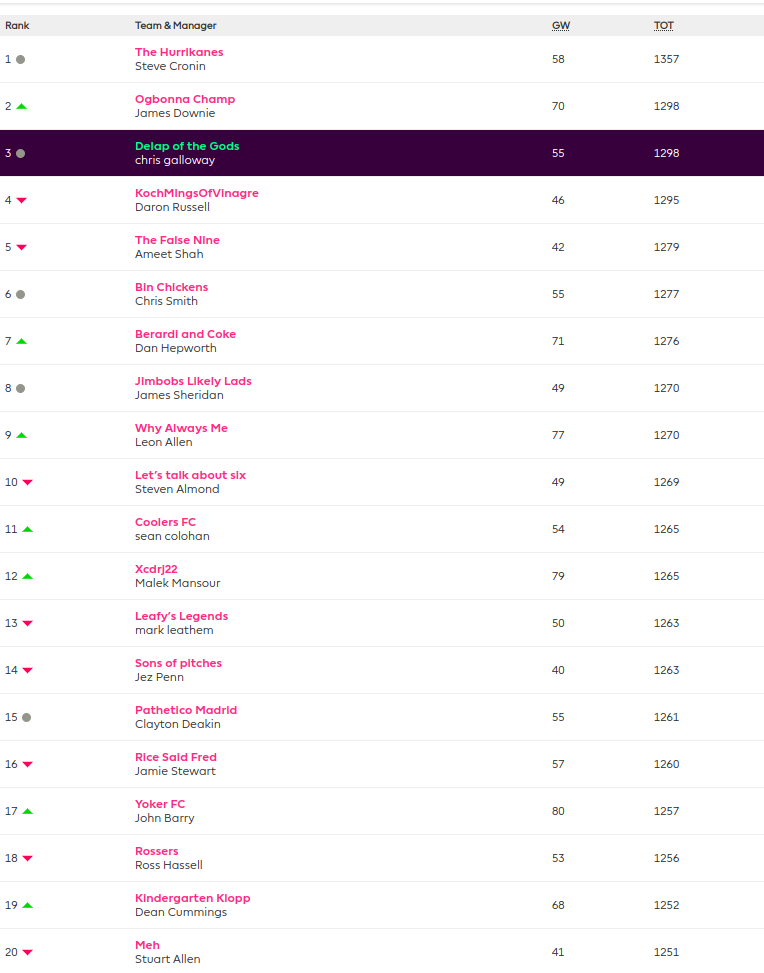This screenshot has width=764, height=973.
Task: Click the GW column header
Action: pos(560,25)
